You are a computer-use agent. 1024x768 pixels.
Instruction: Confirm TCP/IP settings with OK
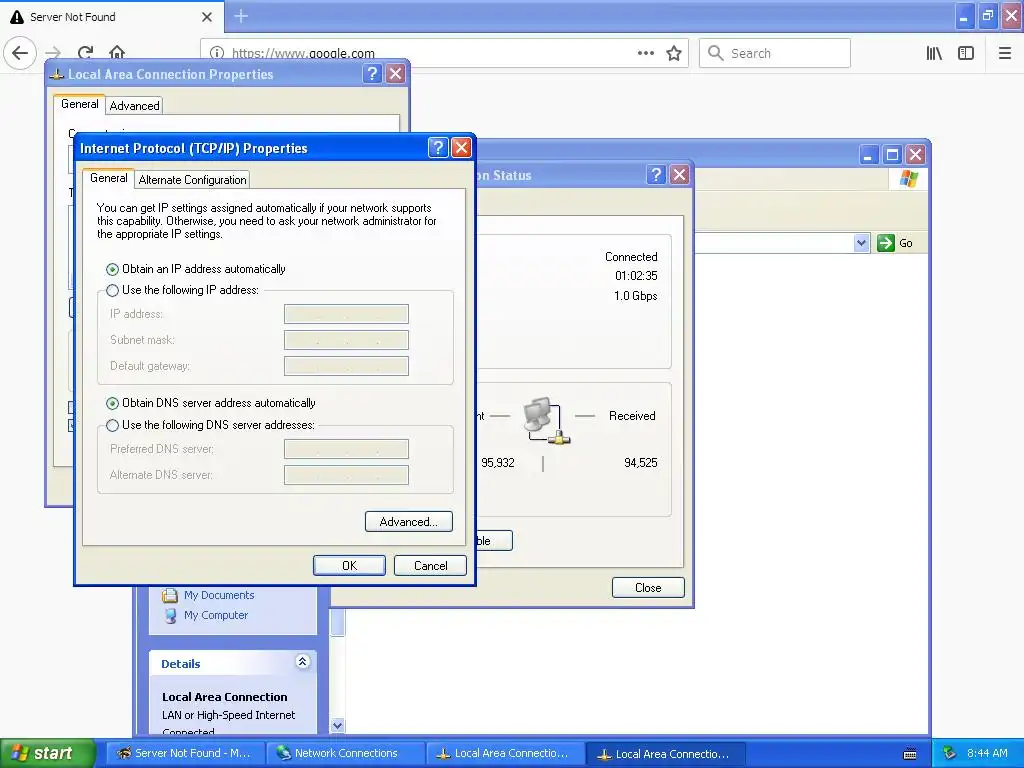(x=349, y=566)
